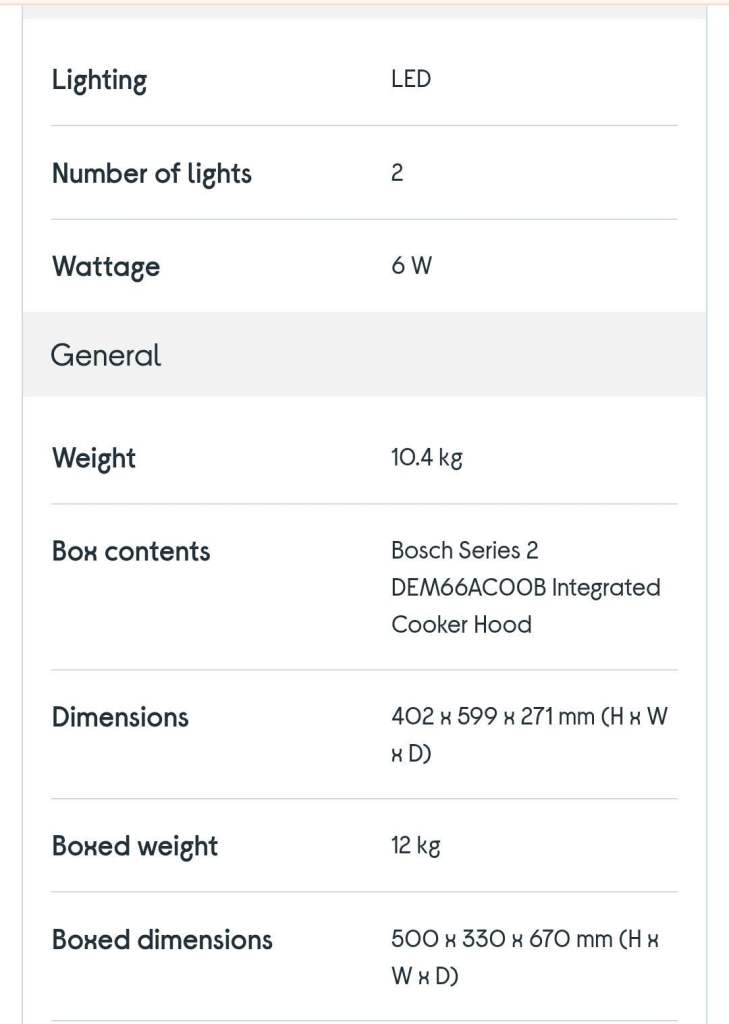Viewport: 729px width, 1024px height.
Task: Select the Dimensions label
Action: coord(120,717)
